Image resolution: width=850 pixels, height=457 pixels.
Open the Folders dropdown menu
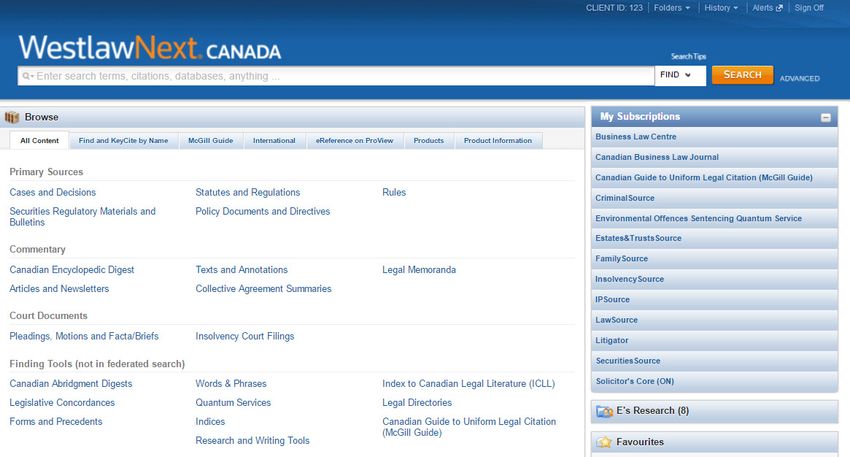click(x=672, y=8)
